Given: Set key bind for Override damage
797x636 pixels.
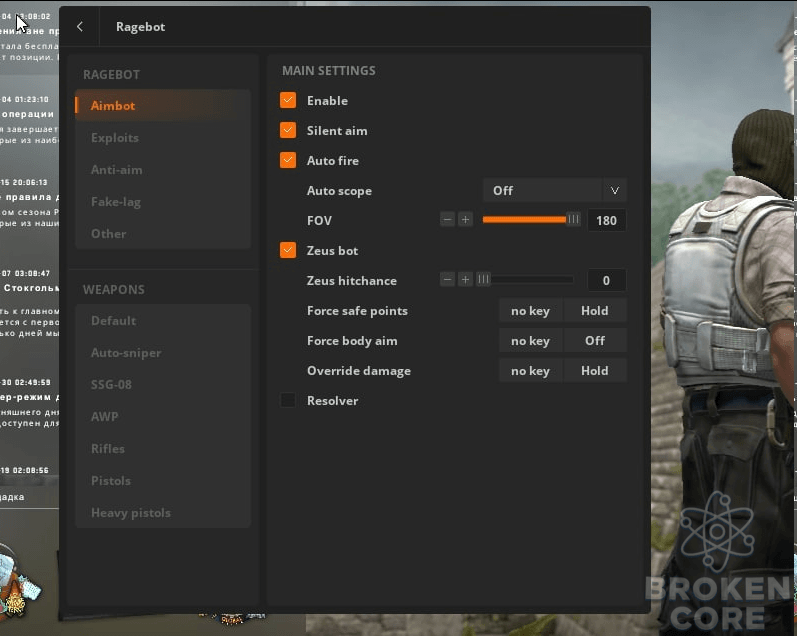Looking at the screenshot, I should tap(531, 371).
